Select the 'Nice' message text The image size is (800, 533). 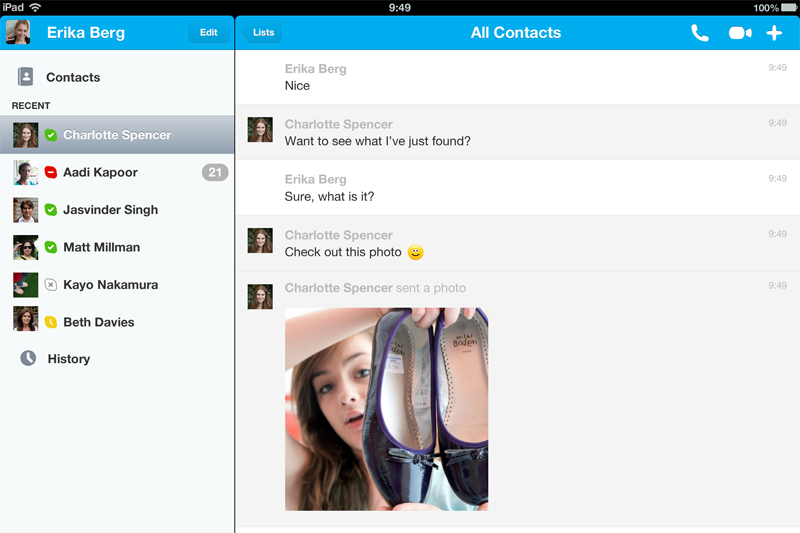coord(297,86)
